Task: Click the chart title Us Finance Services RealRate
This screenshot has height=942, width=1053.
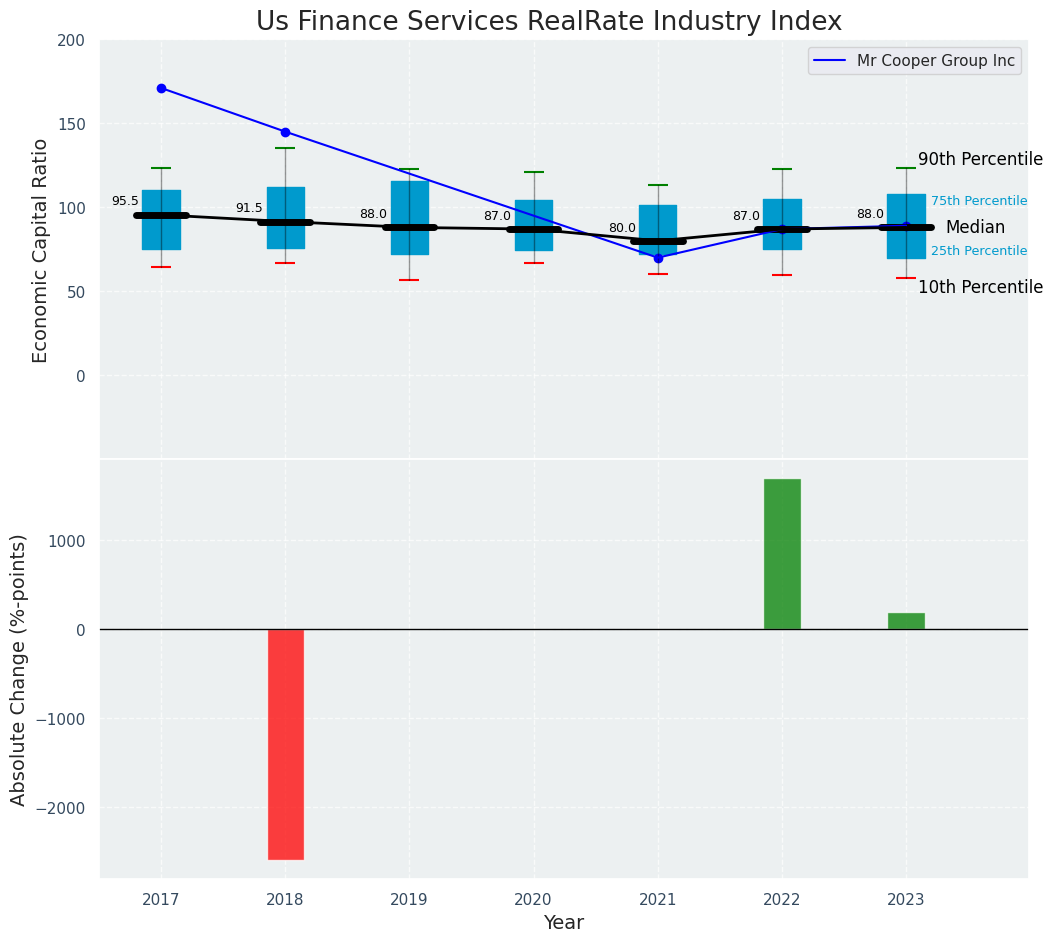Action: click(549, 21)
